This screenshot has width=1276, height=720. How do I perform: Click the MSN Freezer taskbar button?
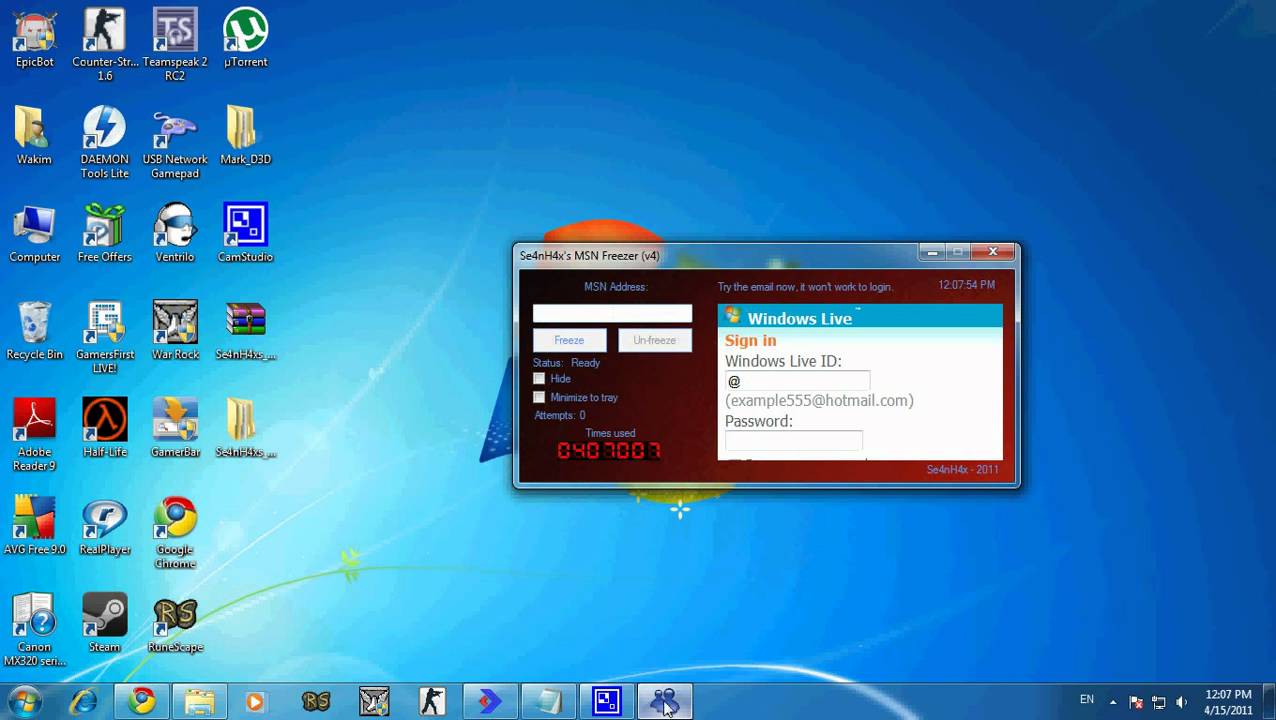click(x=665, y=701)
